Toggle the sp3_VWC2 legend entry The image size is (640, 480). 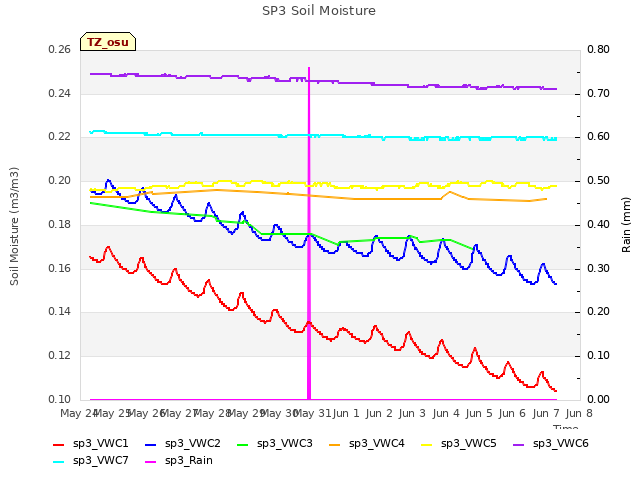coord(182,444)
